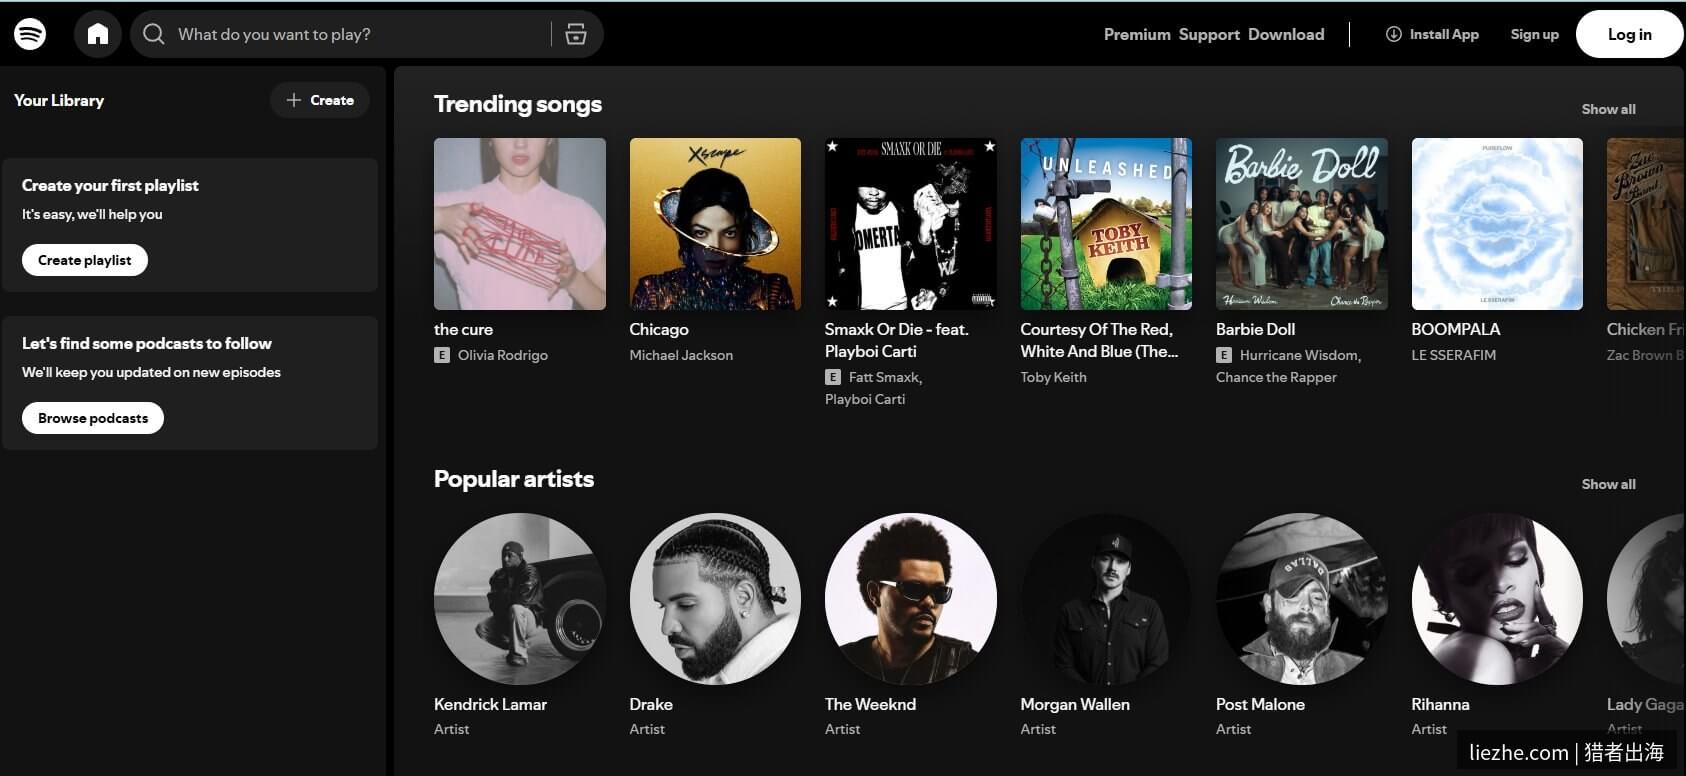
Task: Open the Browse icon in search bar
Action: [x=576, y=34]
